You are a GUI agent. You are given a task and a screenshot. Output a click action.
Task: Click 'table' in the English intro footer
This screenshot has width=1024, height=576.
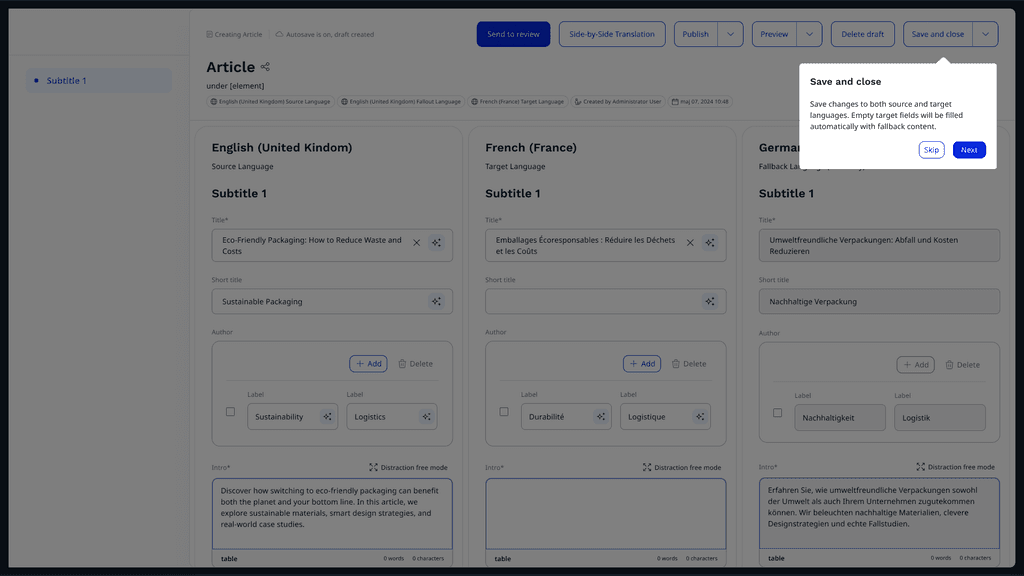229,559
